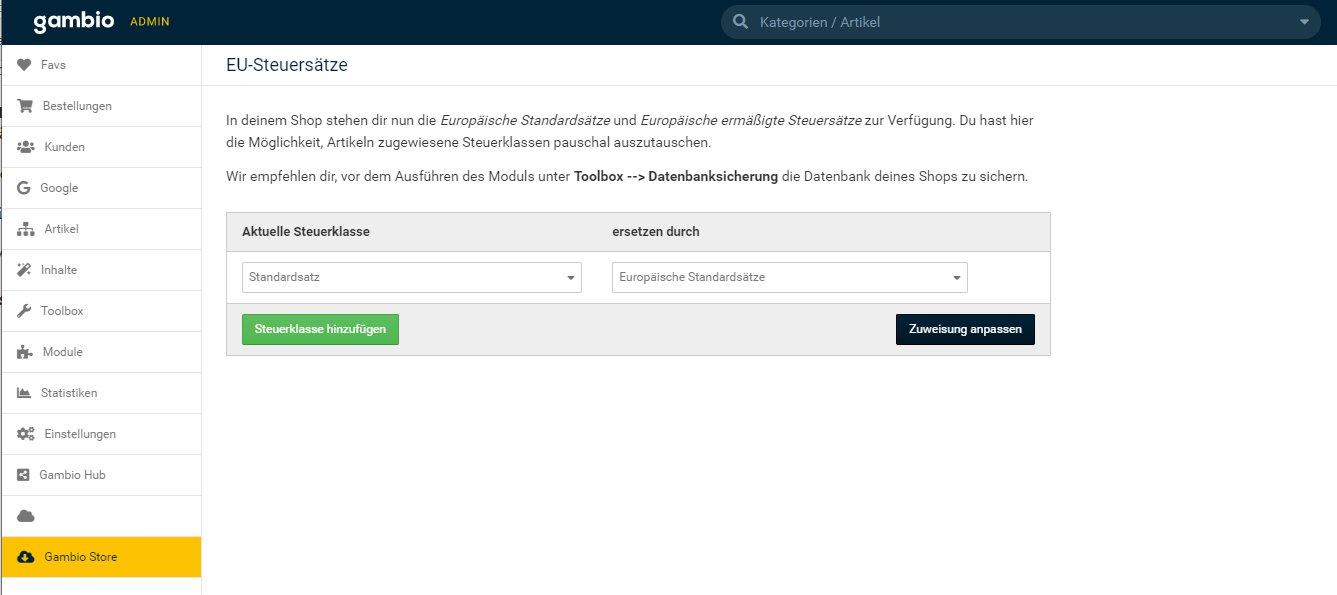Click the Statistiken chart icon
Image resolution: width=1337 pixels, height=595 pixels.
[24, 393]
